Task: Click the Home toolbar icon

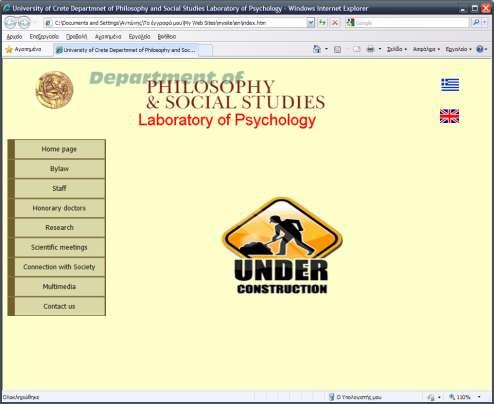Action: coord(316,49)
